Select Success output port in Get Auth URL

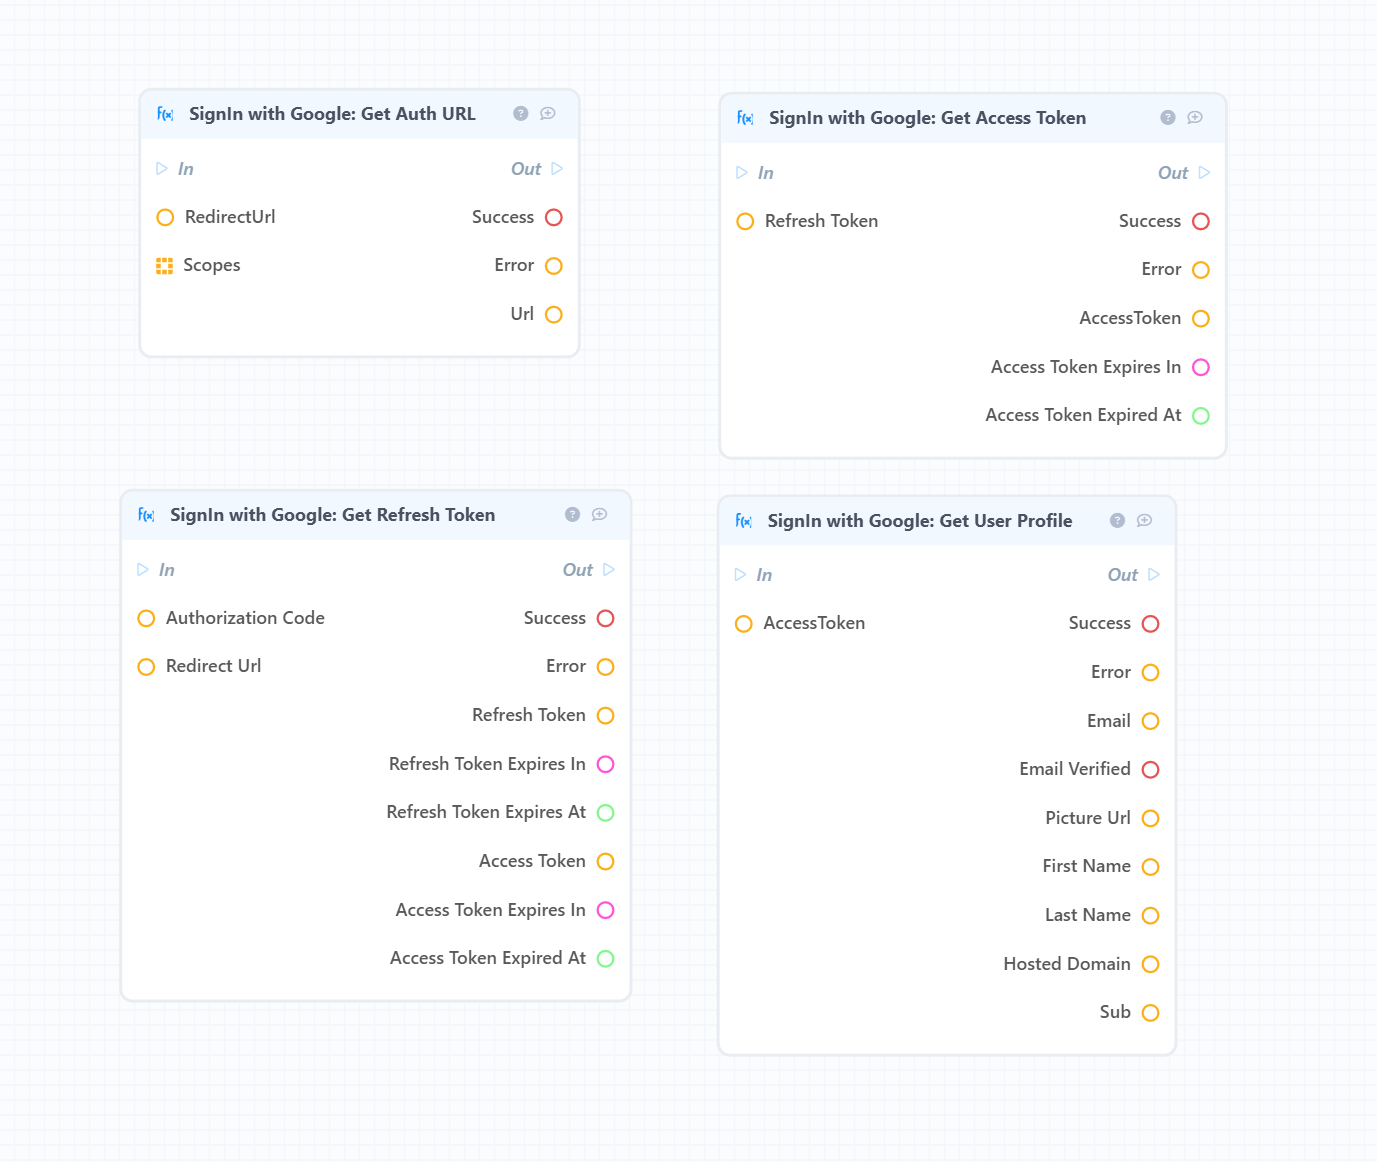tap(554, 217)
